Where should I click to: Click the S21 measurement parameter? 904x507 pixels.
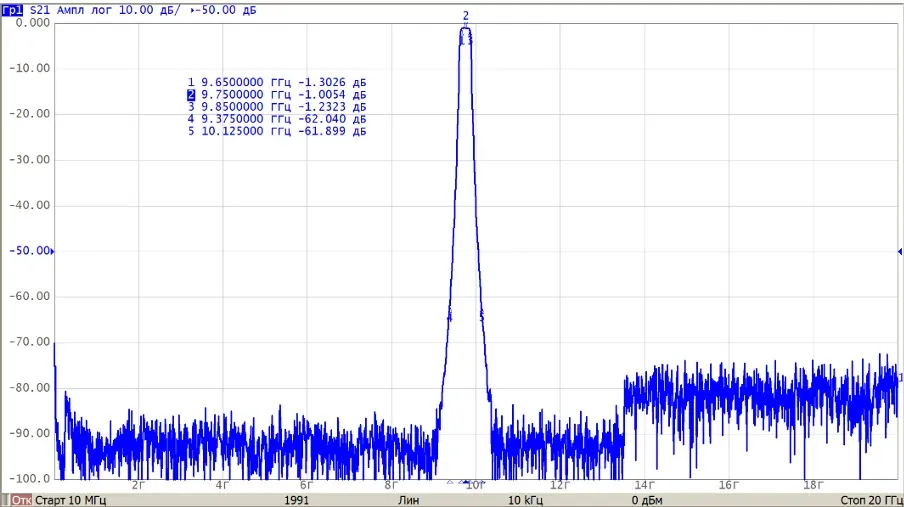pos(40,10)
